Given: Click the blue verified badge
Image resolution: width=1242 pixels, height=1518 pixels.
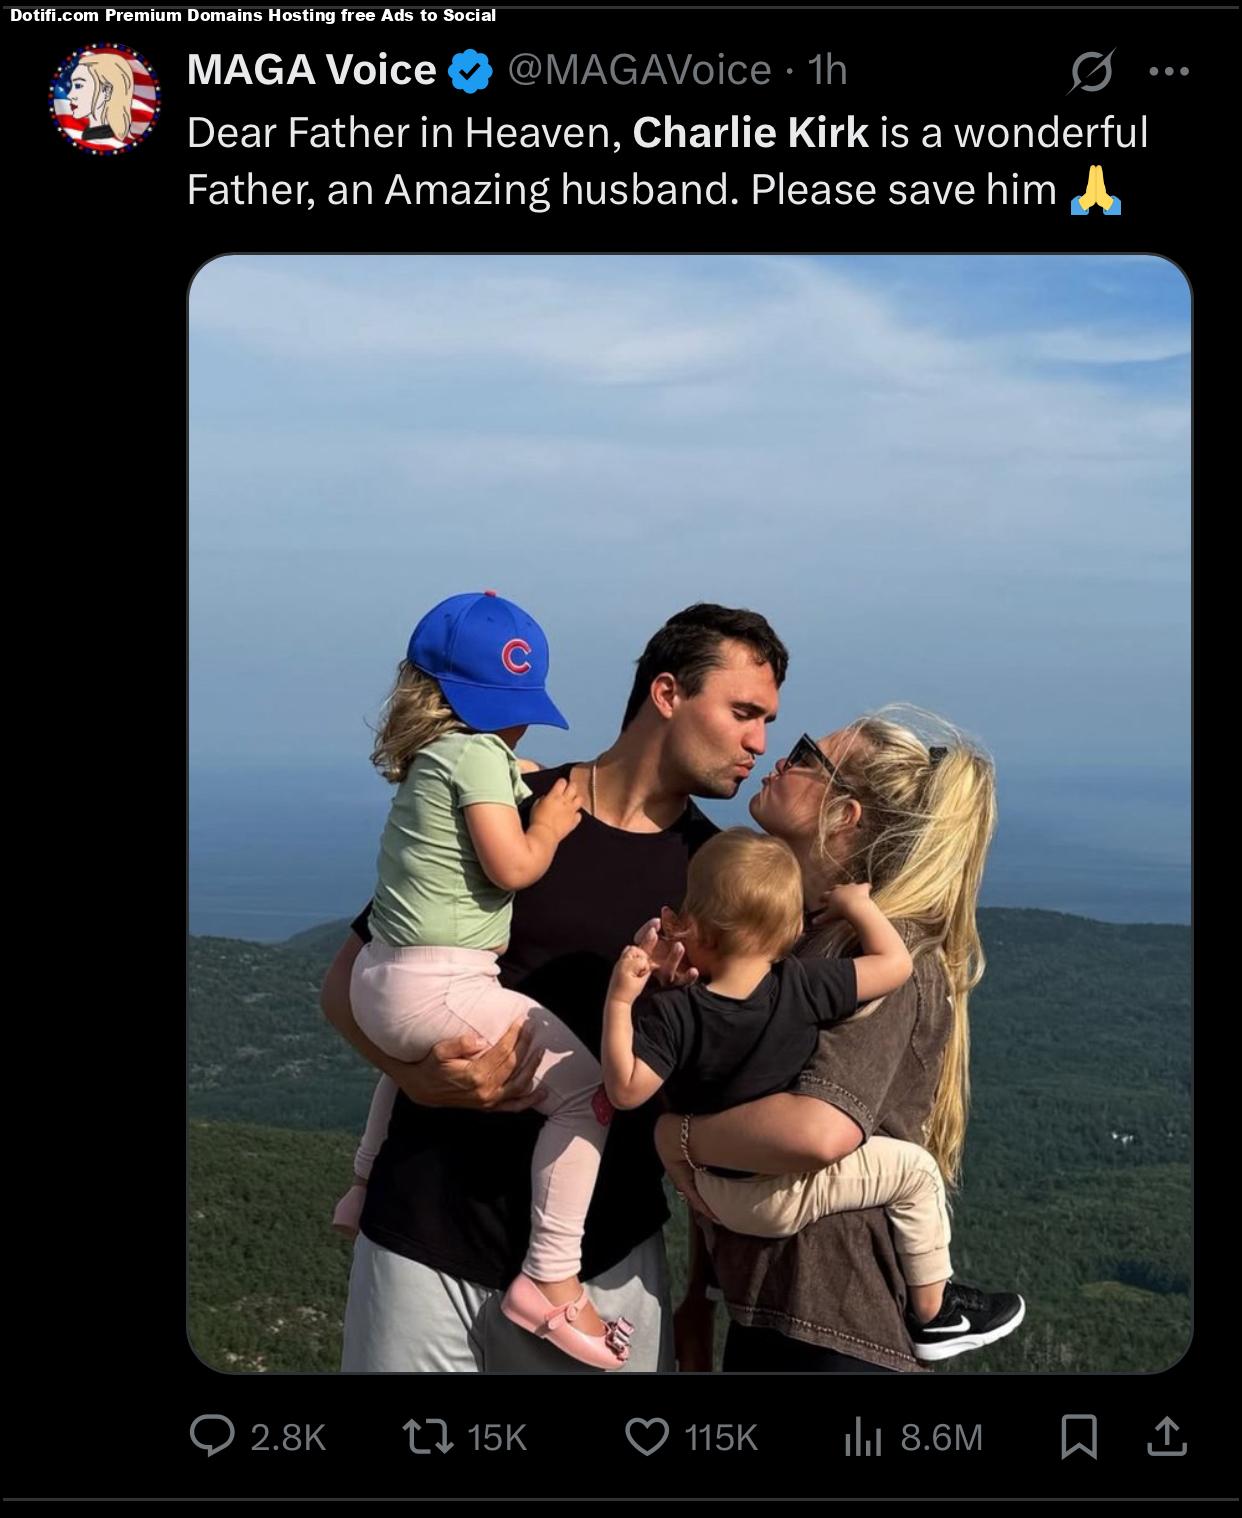Looking at the screenshot, I should point(471,71).
